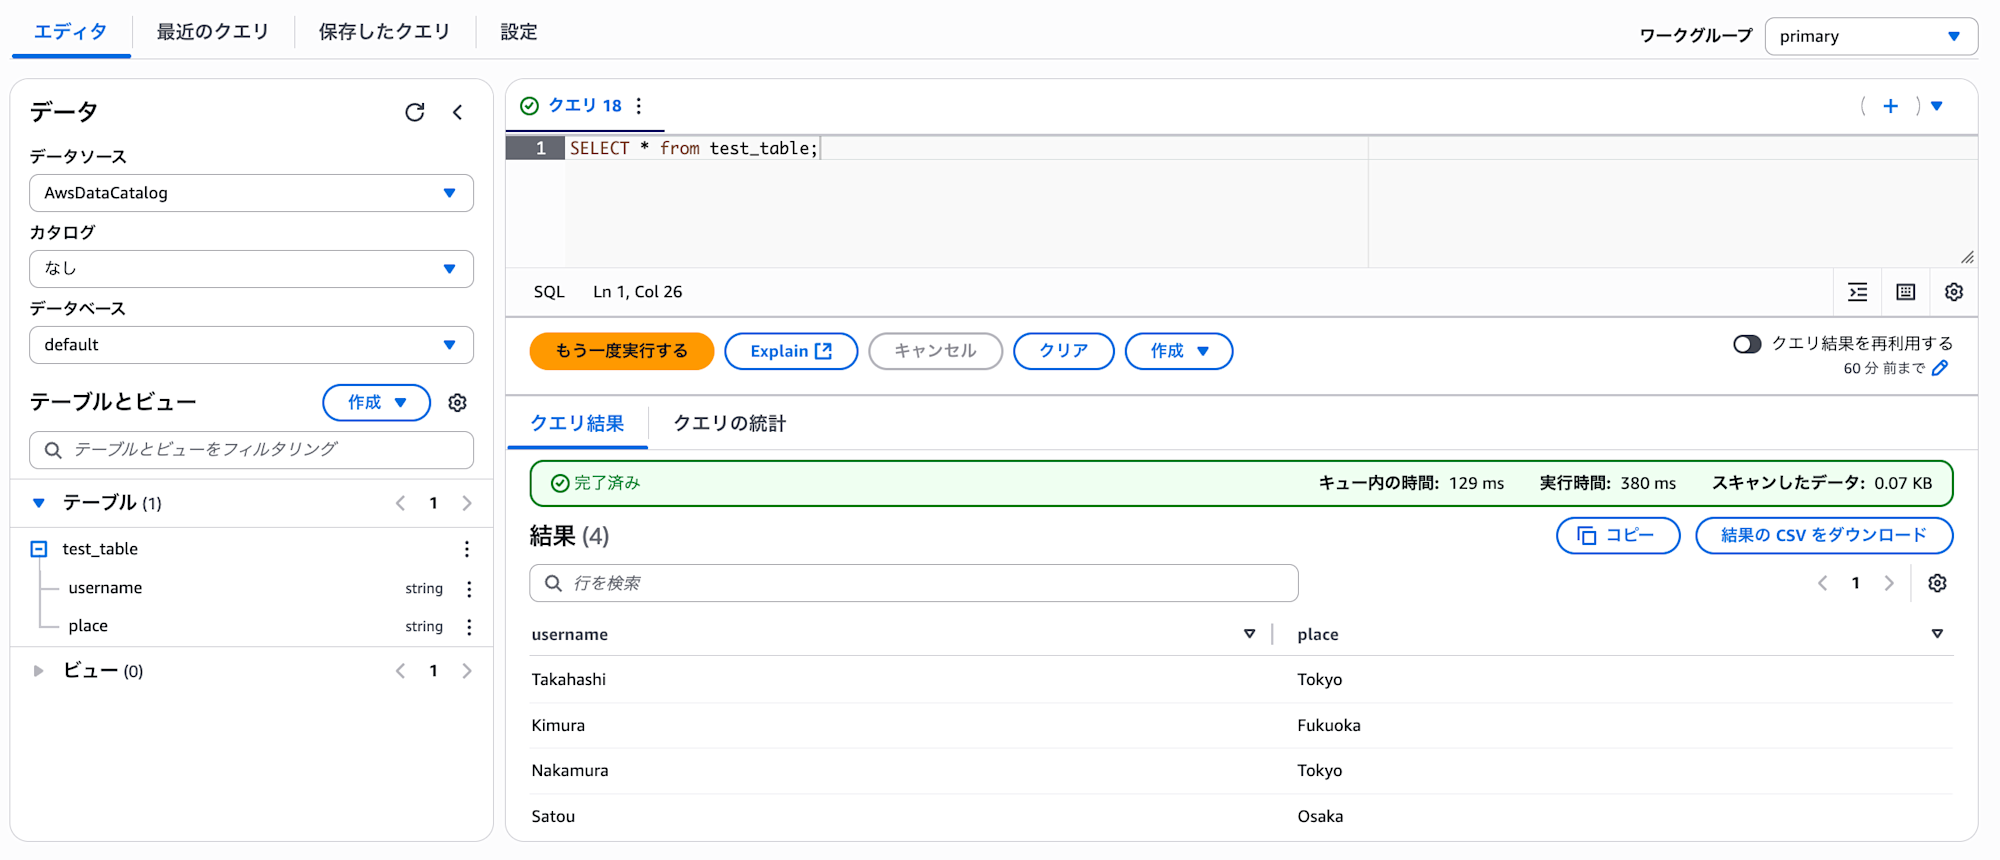The image size is (2000, 860).
Task: Switch to the Editor tab
Action: 71,32
